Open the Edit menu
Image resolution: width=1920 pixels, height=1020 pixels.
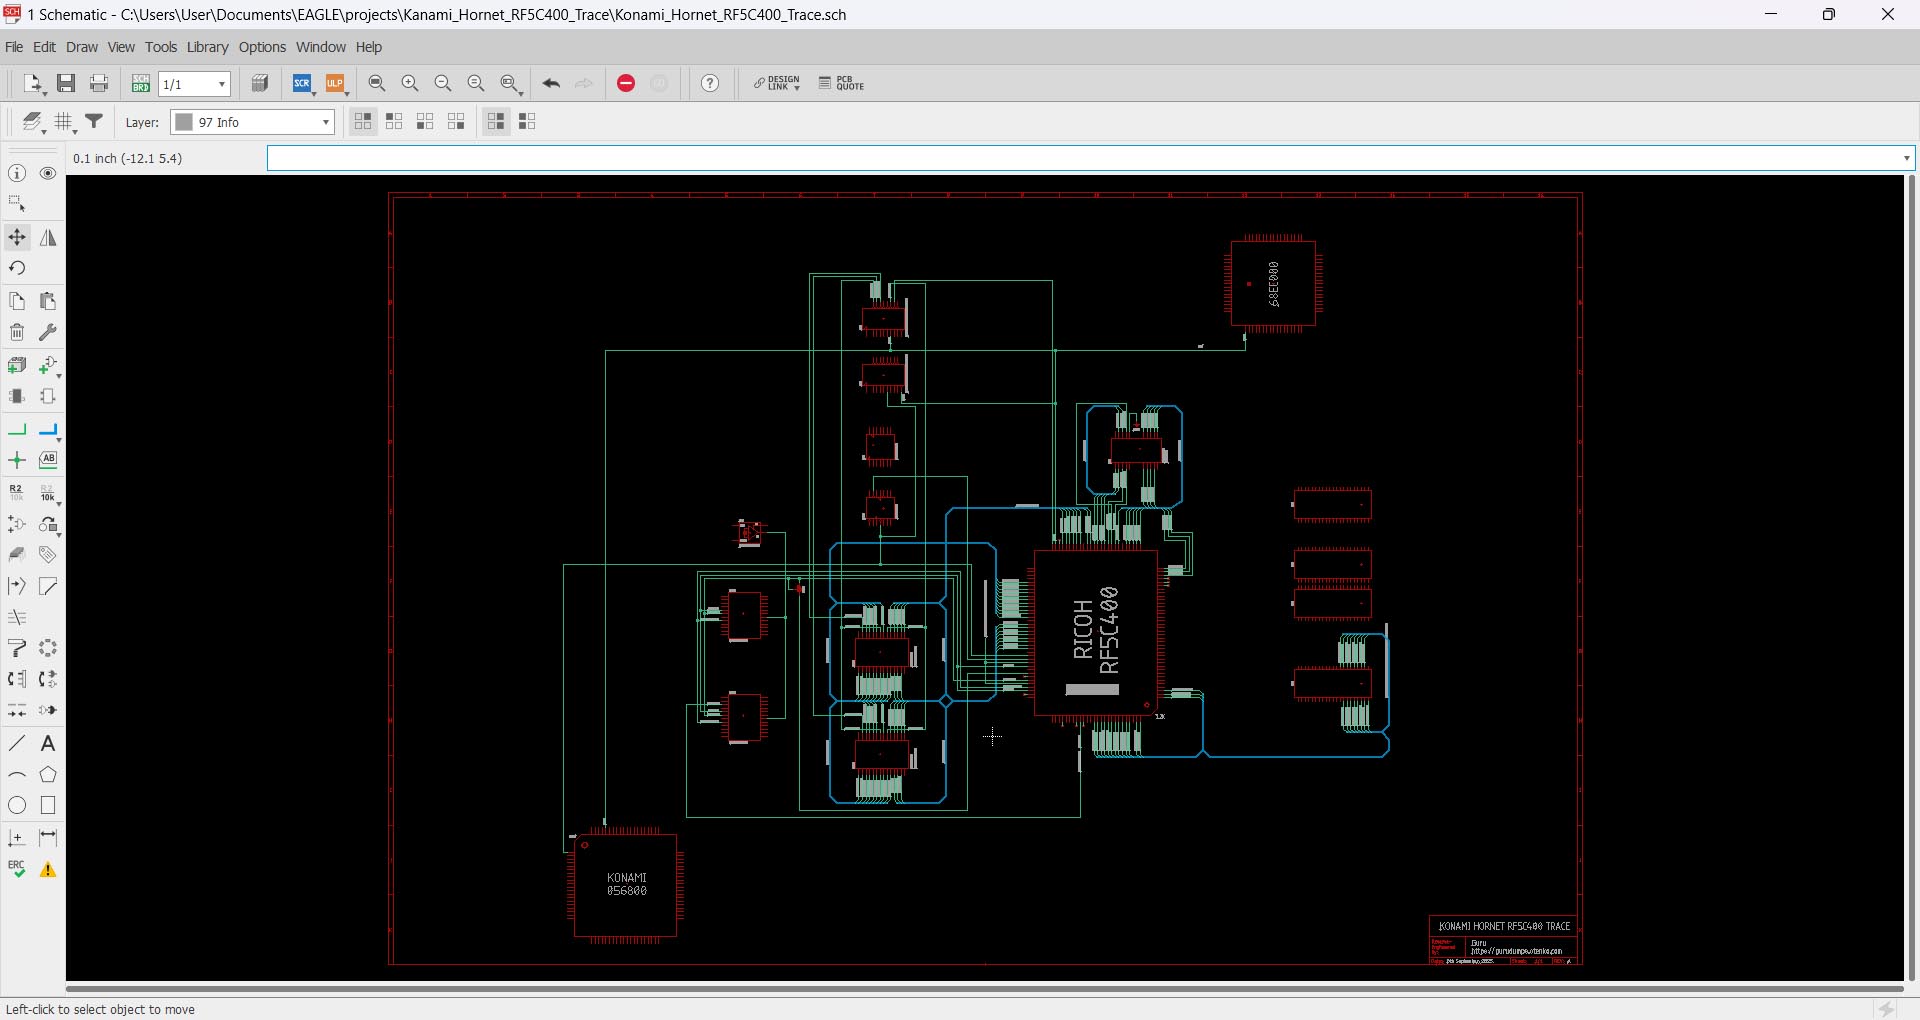[44, 47]
